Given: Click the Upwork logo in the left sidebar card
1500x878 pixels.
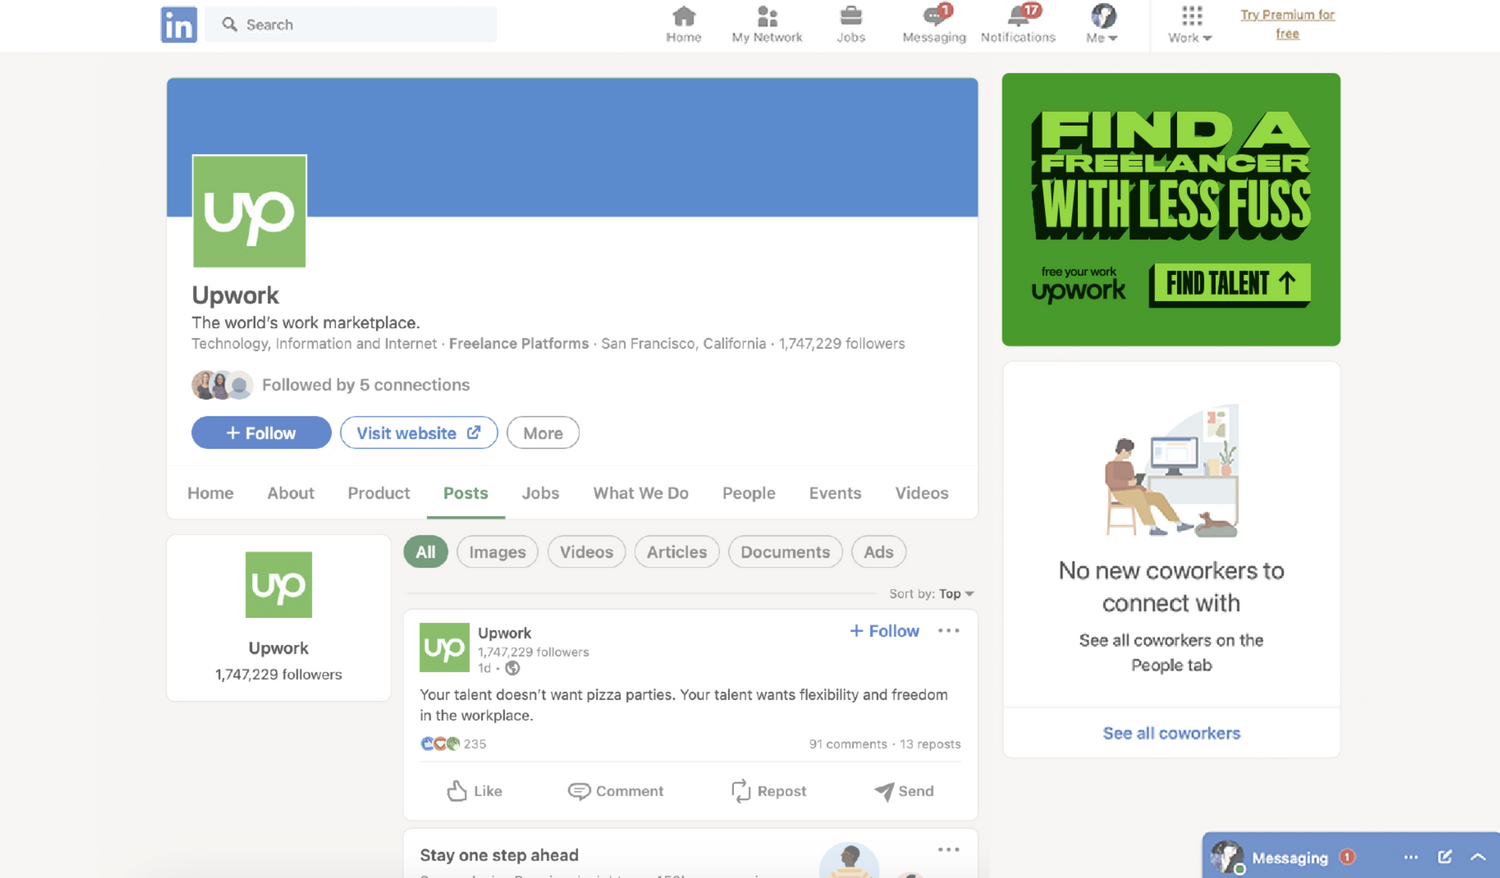Looking at the screenshot, I should pyautogui.click(x=279, y=585).
